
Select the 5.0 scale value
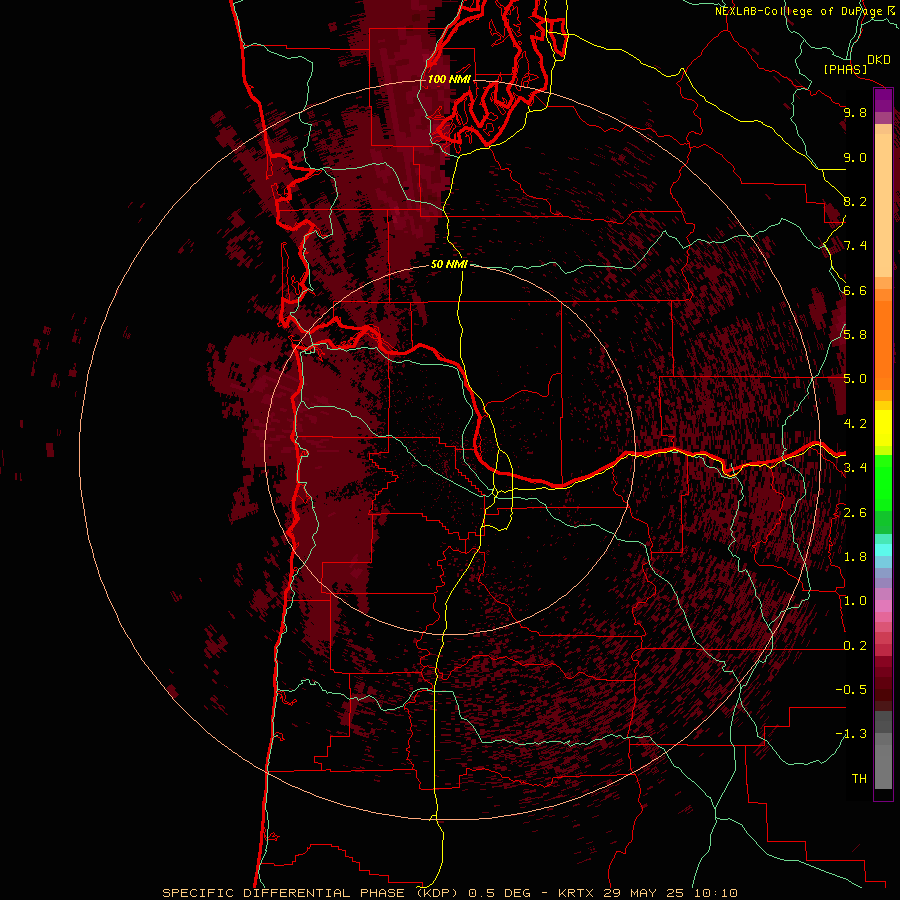pyautogui.click(x=855, y=379)
